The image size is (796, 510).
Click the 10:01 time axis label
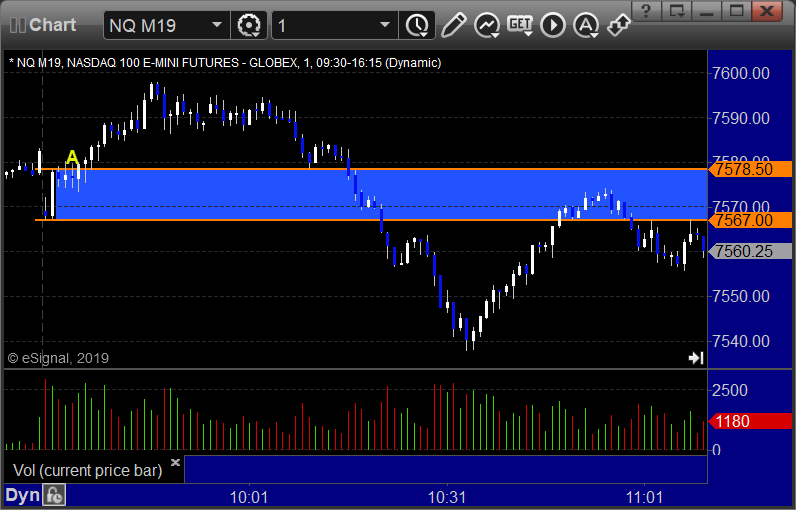coord(249,497)
